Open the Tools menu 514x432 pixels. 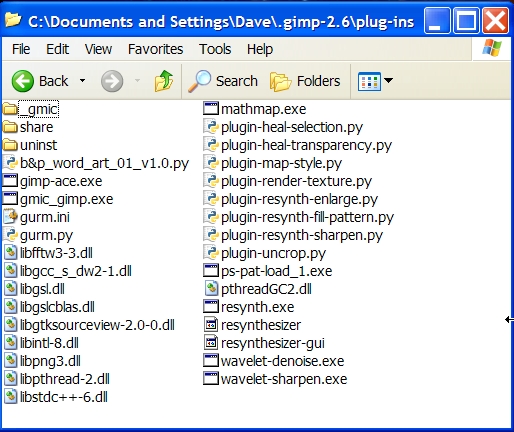215,49
